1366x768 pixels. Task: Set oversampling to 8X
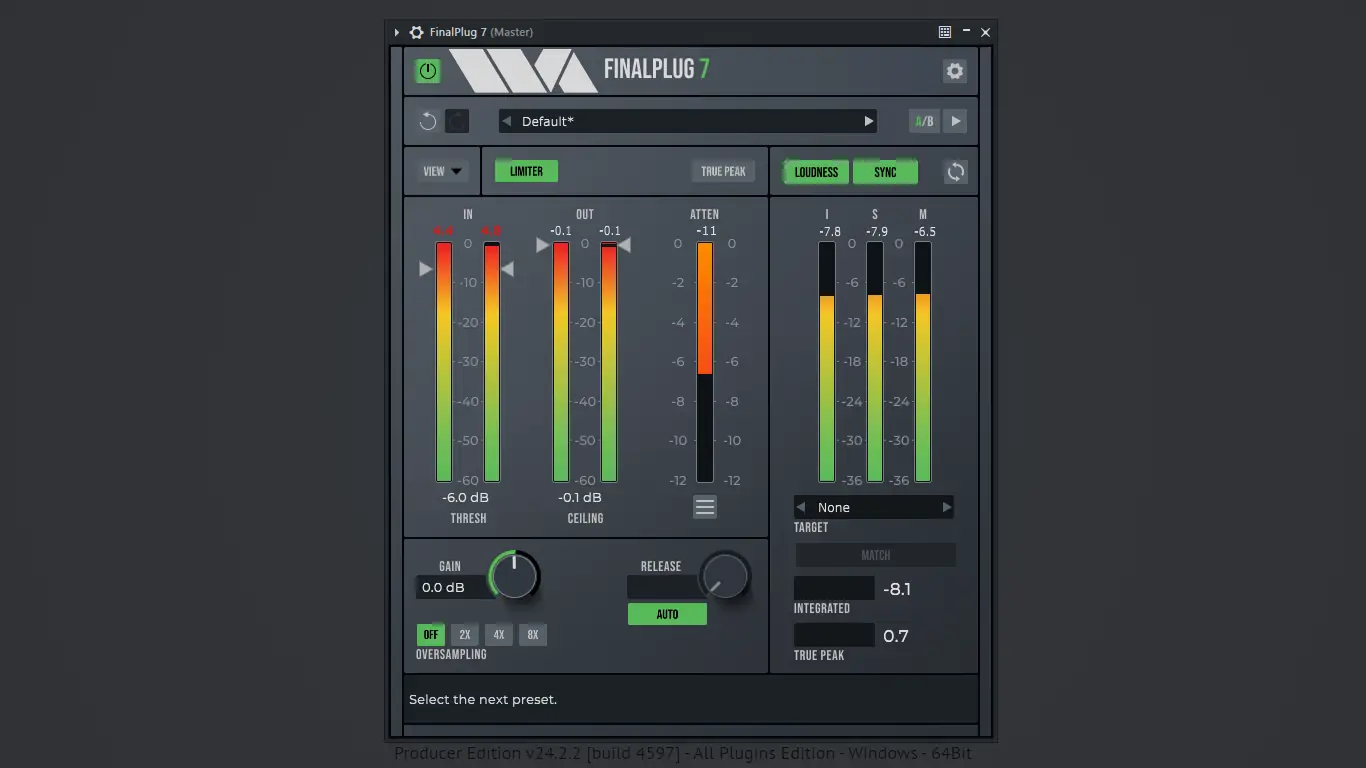[533, 634]
